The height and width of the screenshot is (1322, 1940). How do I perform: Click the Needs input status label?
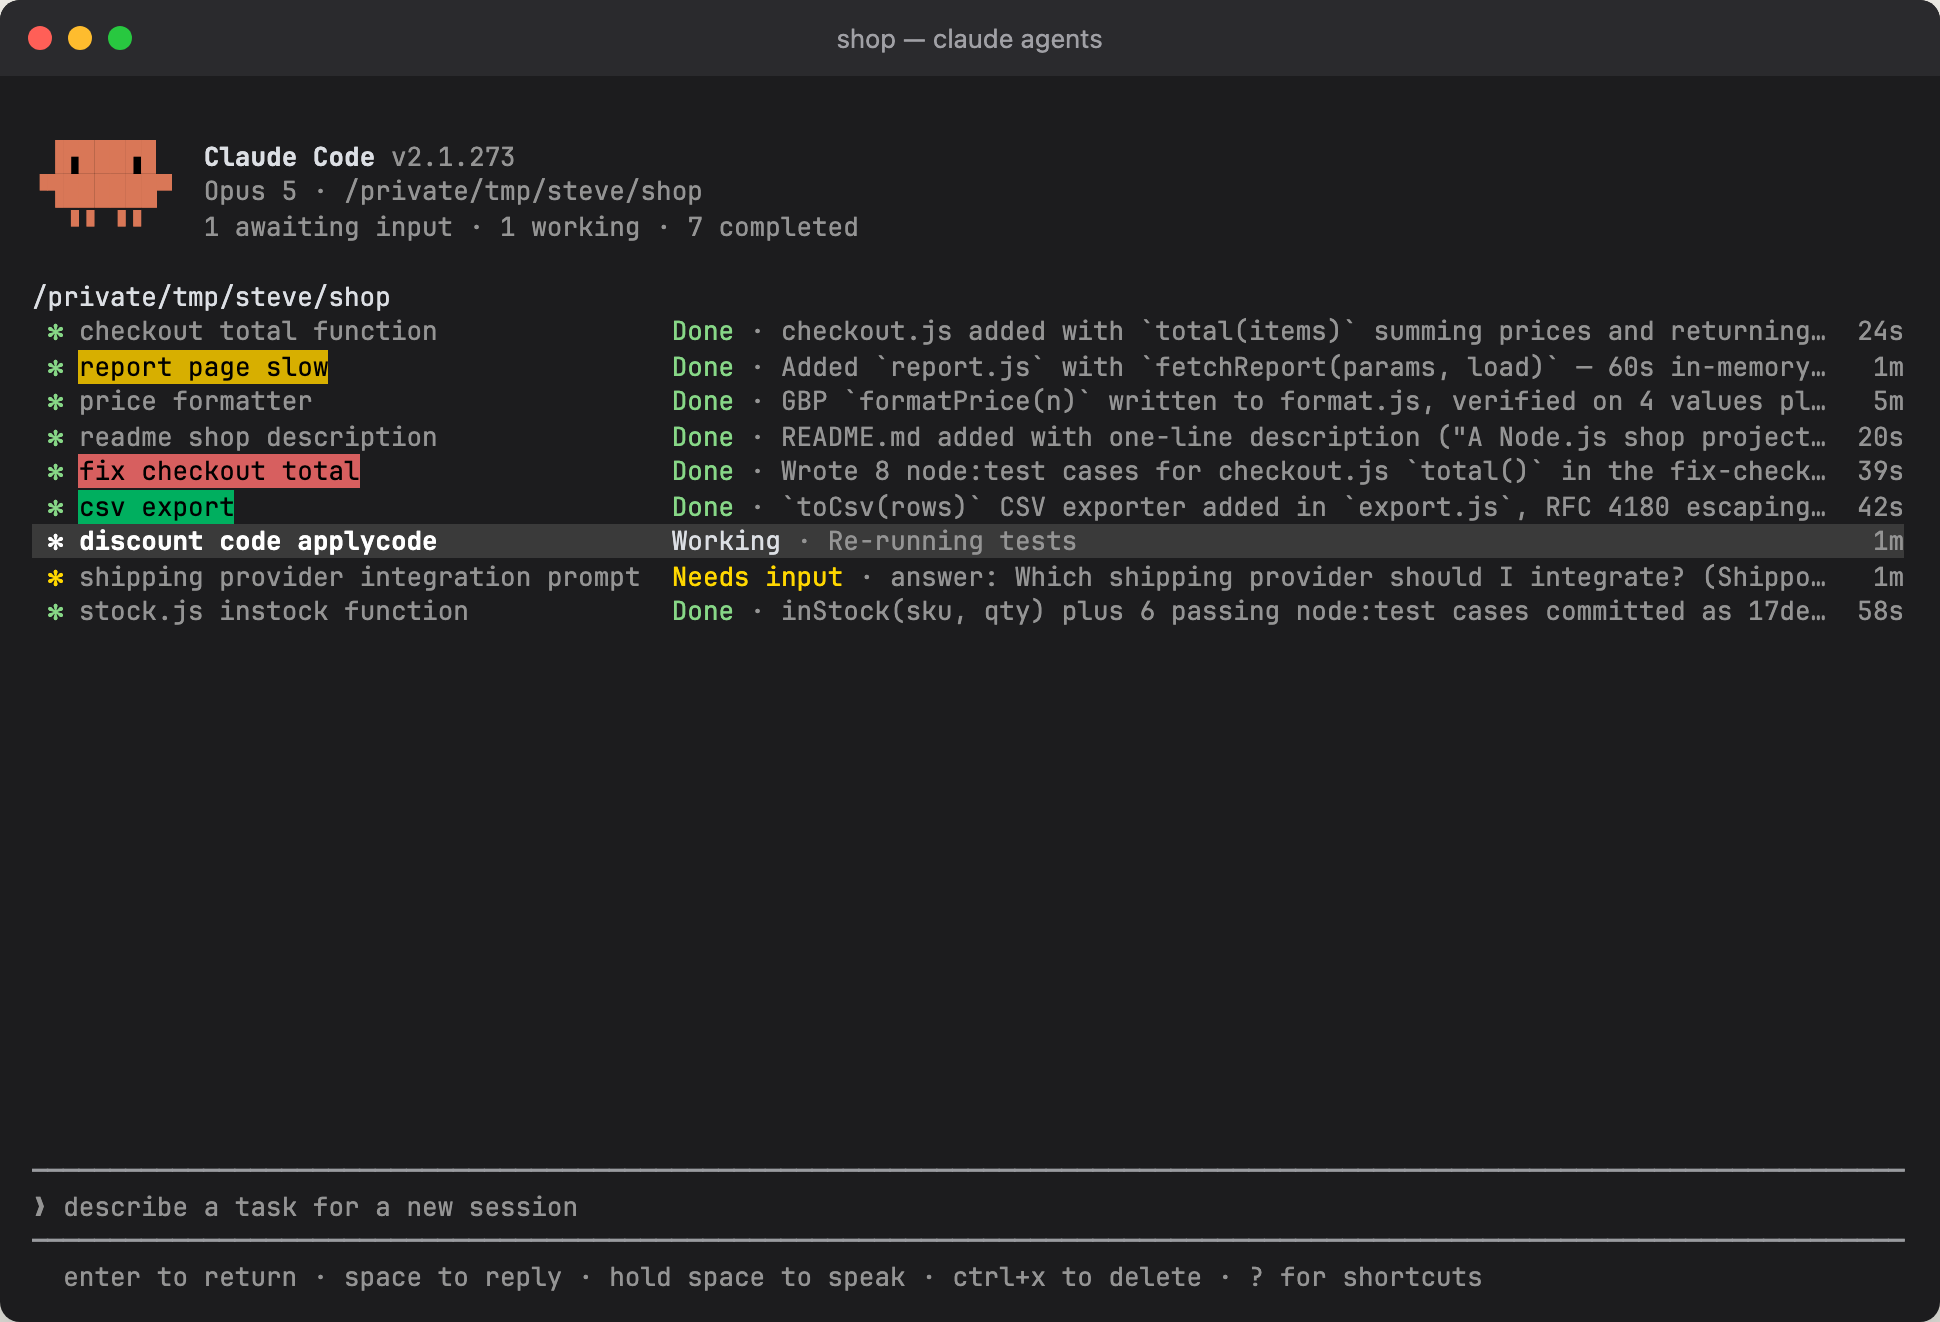tap(757, 577)
